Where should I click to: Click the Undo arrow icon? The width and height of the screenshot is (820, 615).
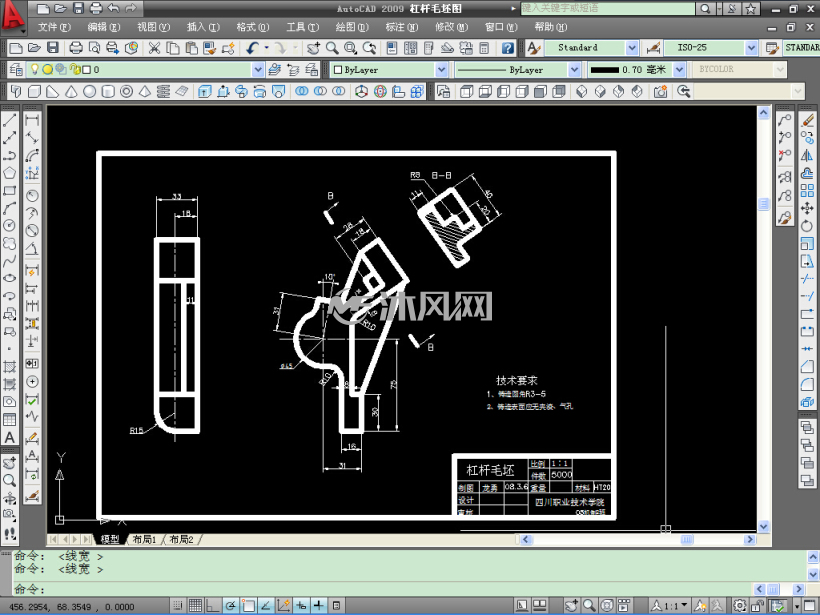pyautogui.click(x=253, y=48)
